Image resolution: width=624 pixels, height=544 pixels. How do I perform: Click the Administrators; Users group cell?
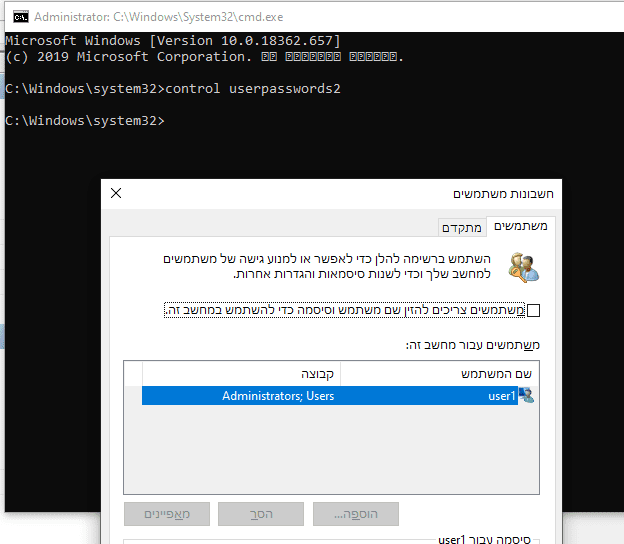(278, 396)
